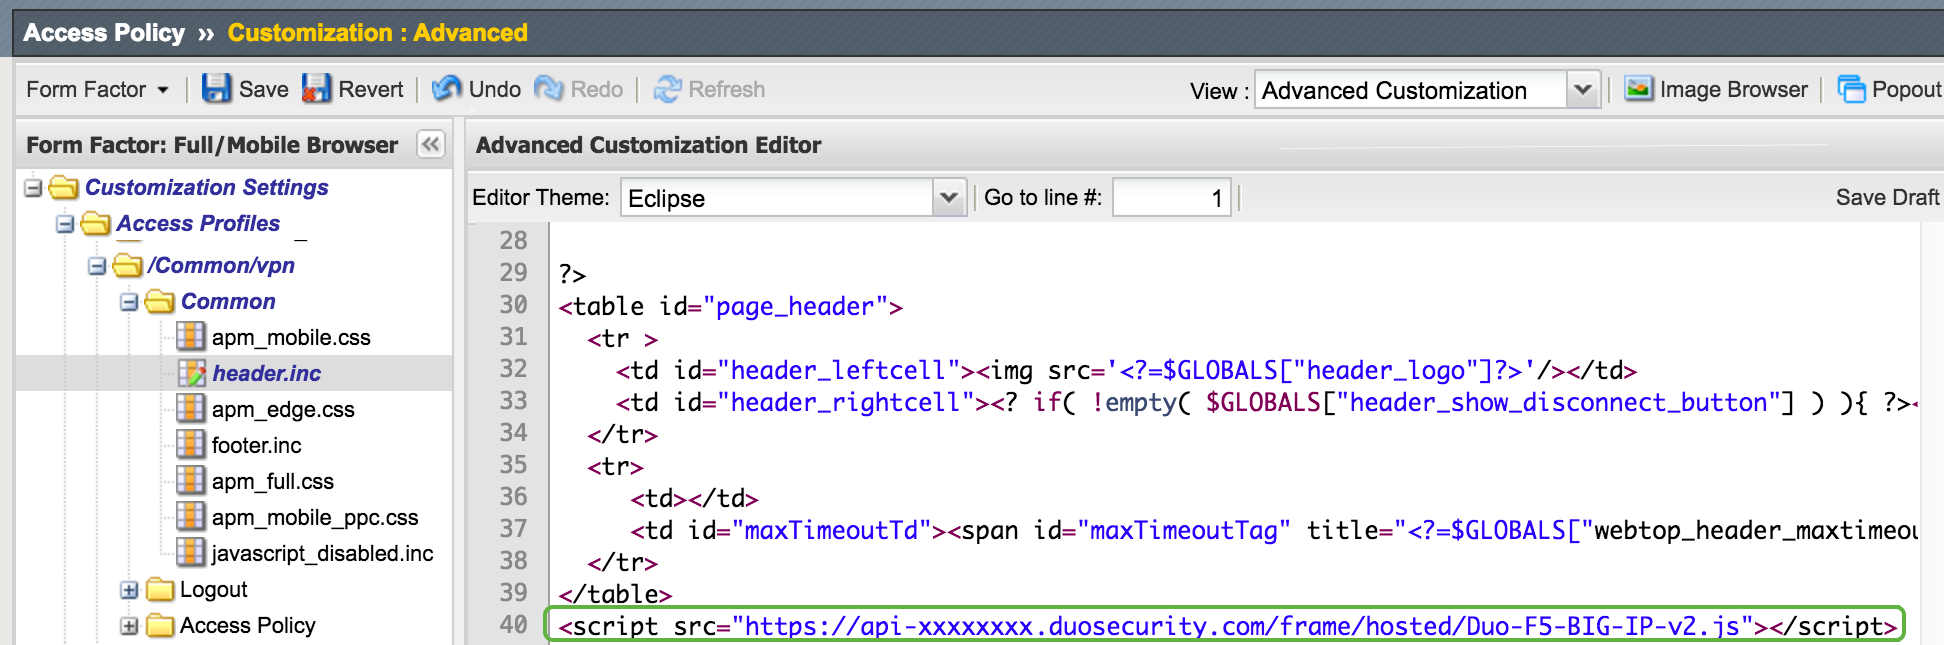1944x645 pixels.
Task: Click the Redo arrow icon
Action: coord(548,89)
